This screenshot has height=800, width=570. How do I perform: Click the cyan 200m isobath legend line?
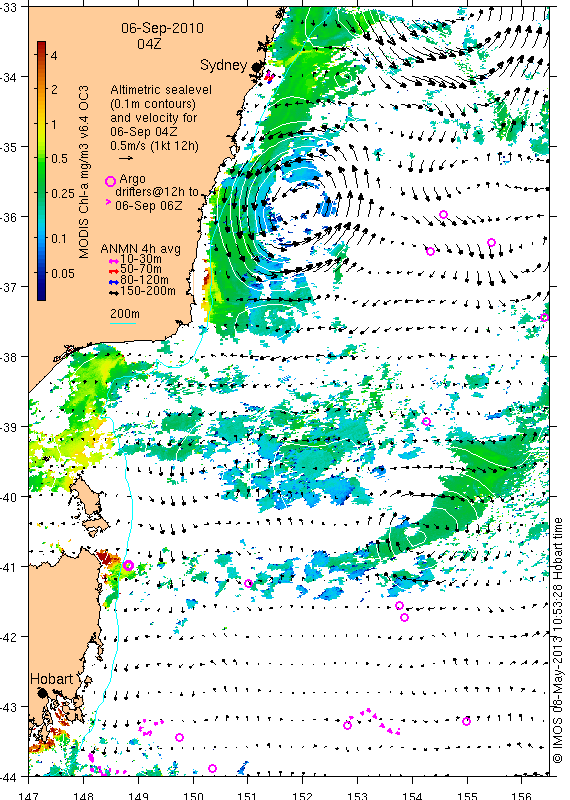tap(123, 323)
